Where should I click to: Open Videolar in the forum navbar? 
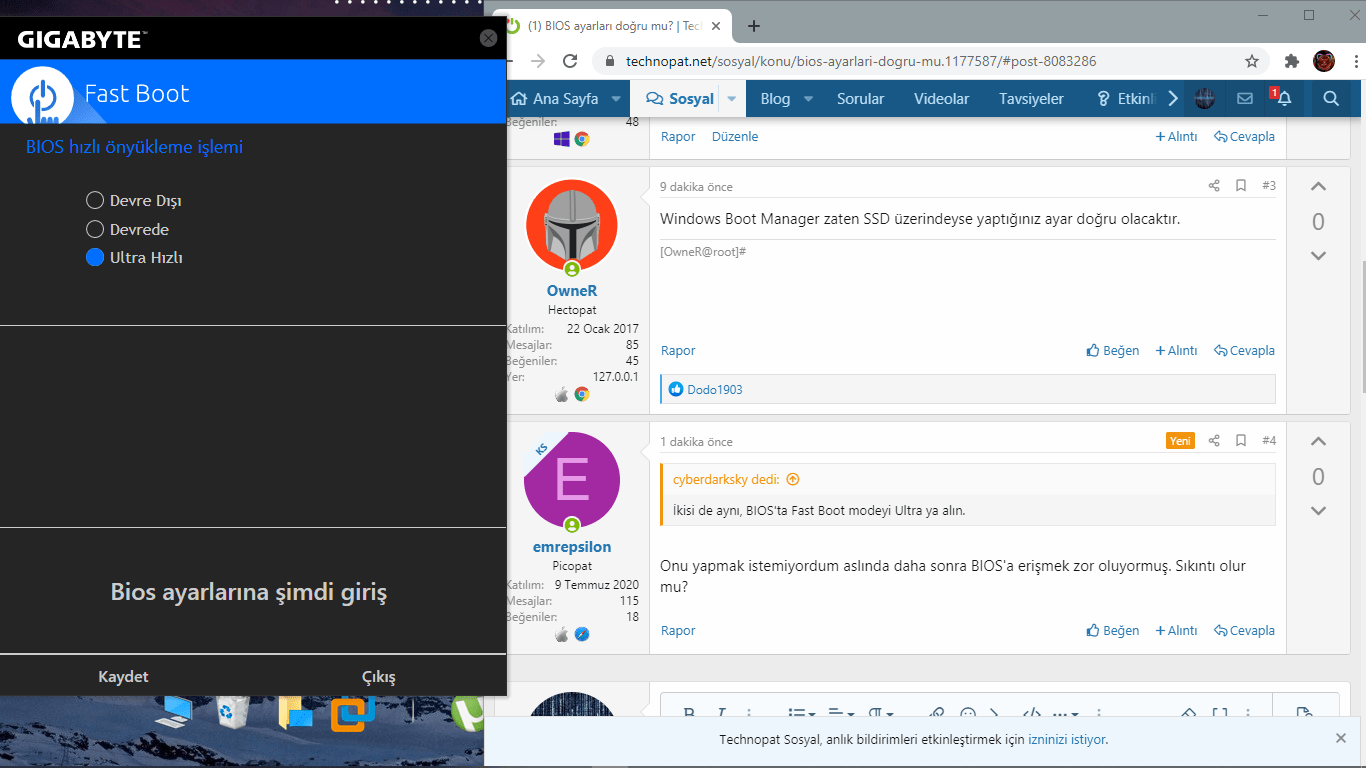tap(942, 99)
